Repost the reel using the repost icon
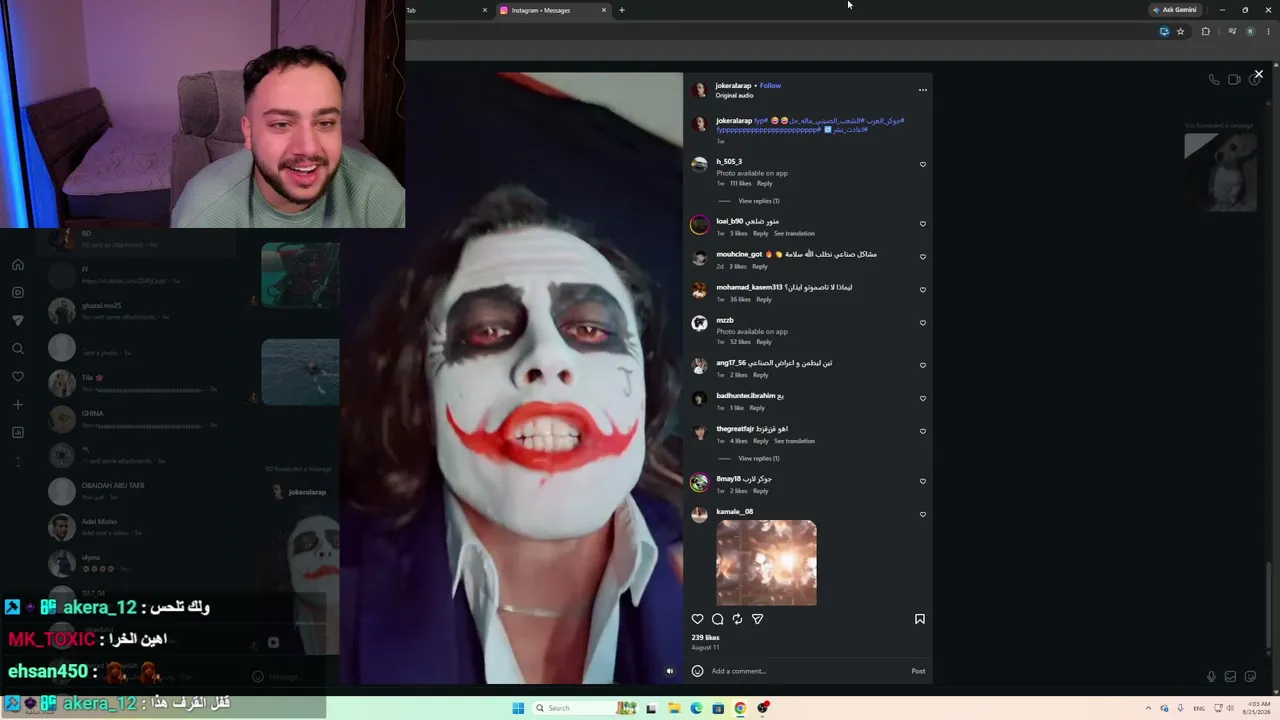1280x720 pixels. pyautogui.click(x=738, y=619)
